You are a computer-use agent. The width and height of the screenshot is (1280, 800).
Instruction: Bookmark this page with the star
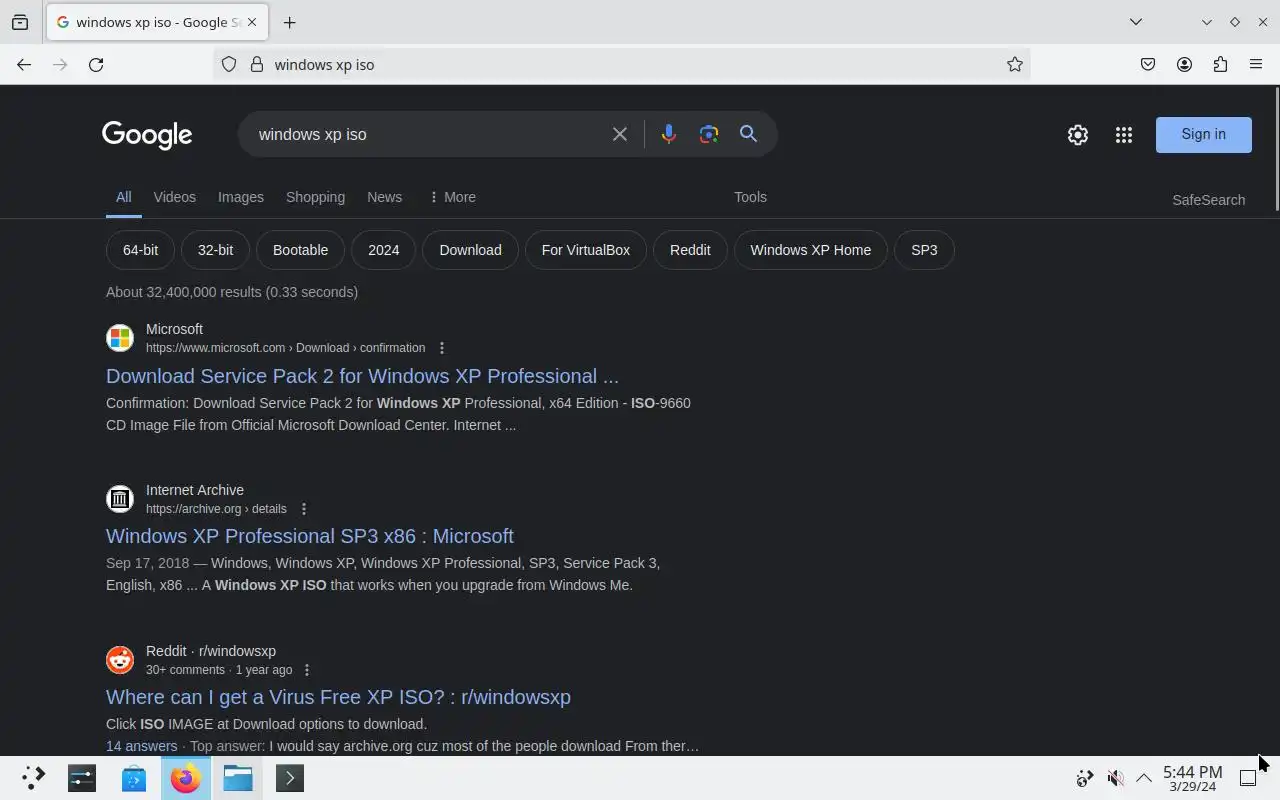point(1015,64)
